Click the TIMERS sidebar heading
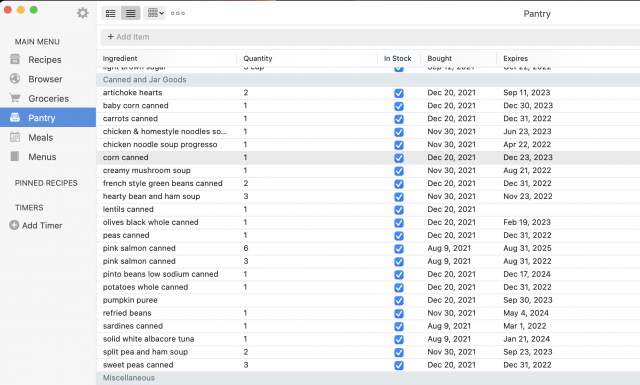This screenshot has width=640, height=385. point(29,208)
